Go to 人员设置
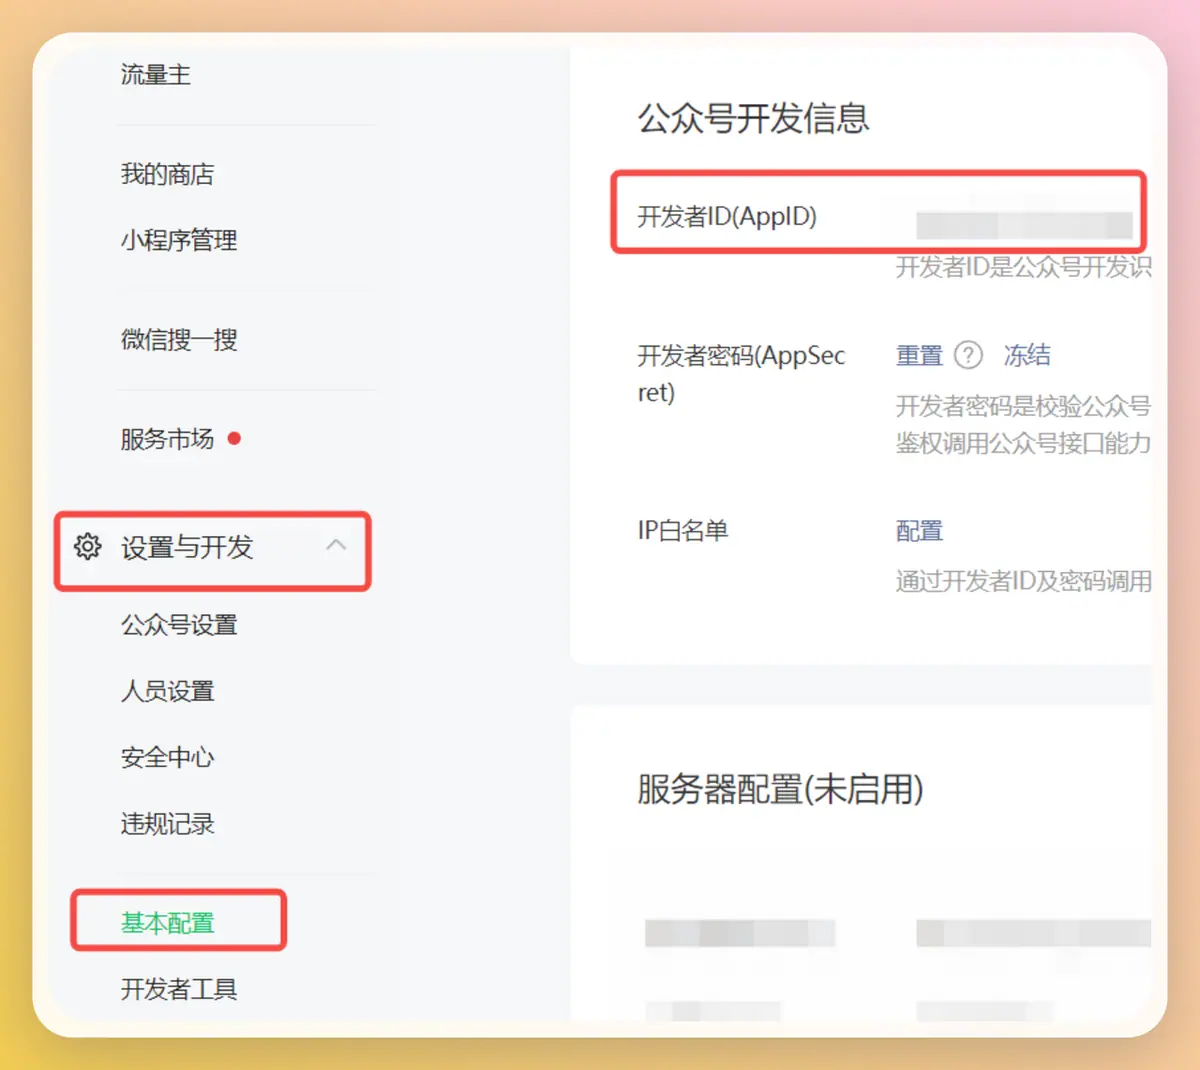The height and width of the screenshot is (1070, 1200). (168, 691)
